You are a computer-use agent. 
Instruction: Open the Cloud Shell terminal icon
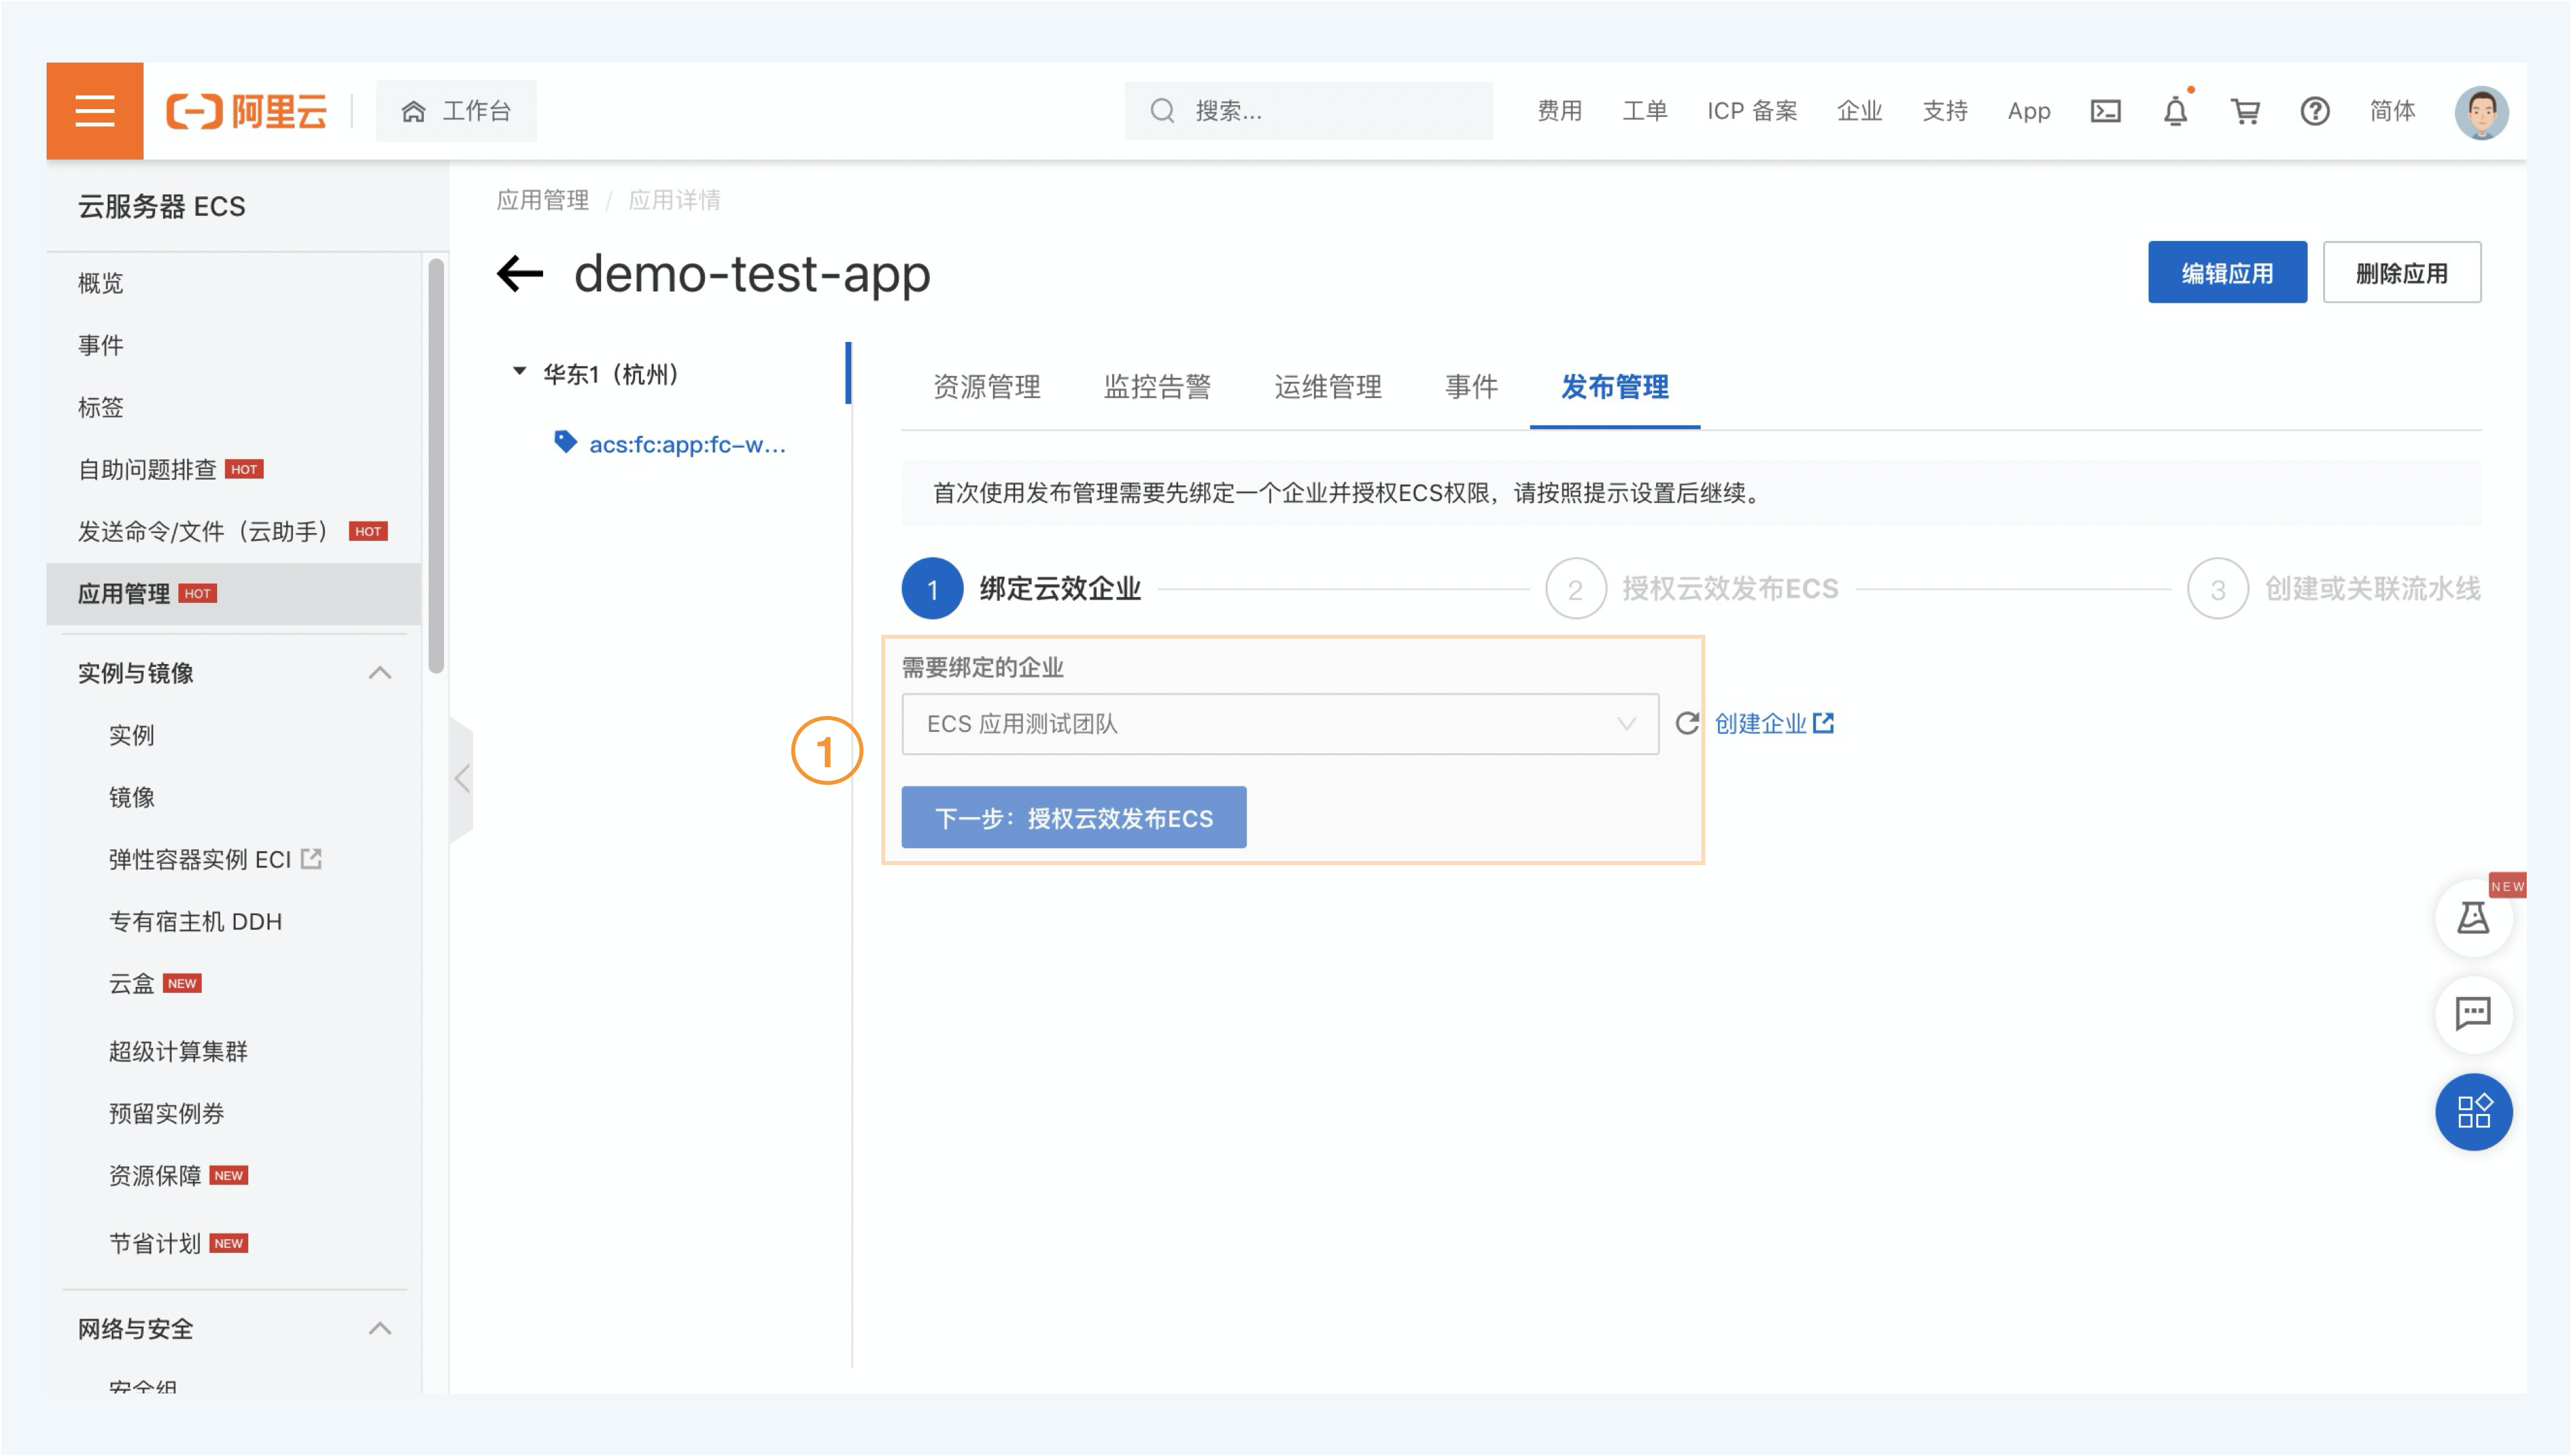coord(2105,111)
